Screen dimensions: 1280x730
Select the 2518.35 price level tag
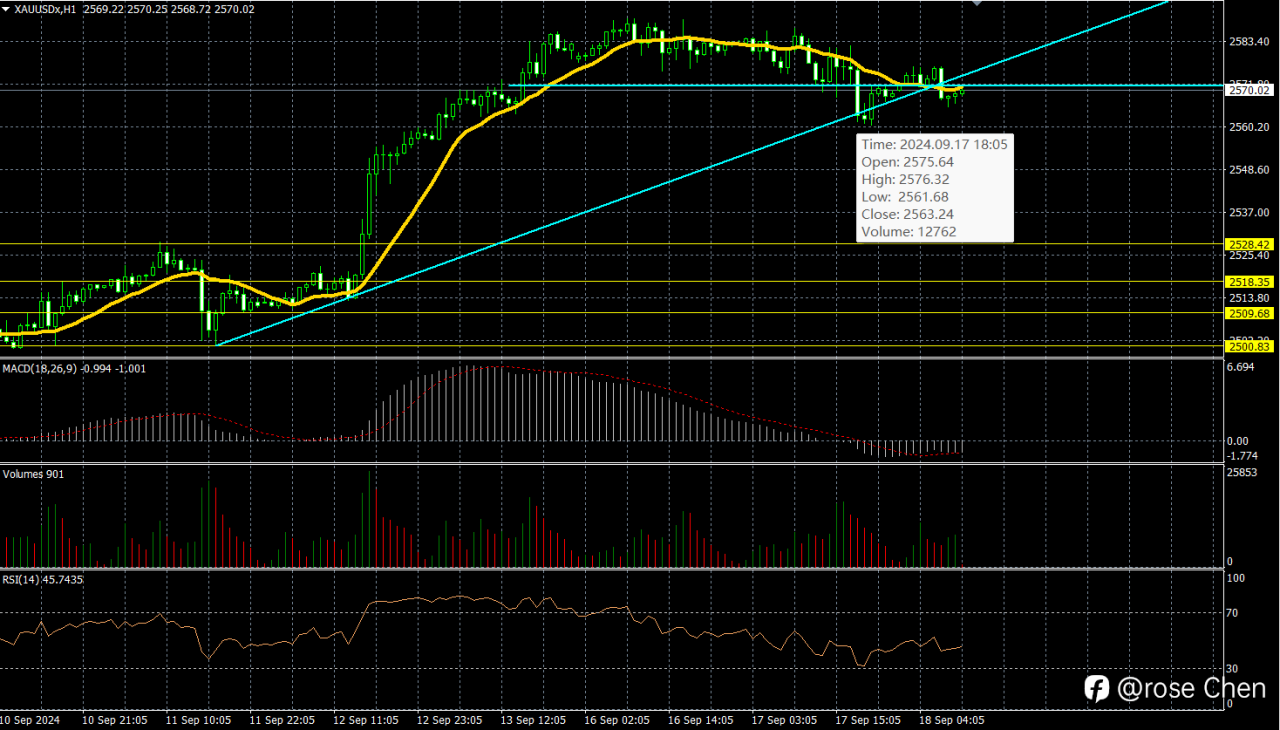click(1249, 282)
